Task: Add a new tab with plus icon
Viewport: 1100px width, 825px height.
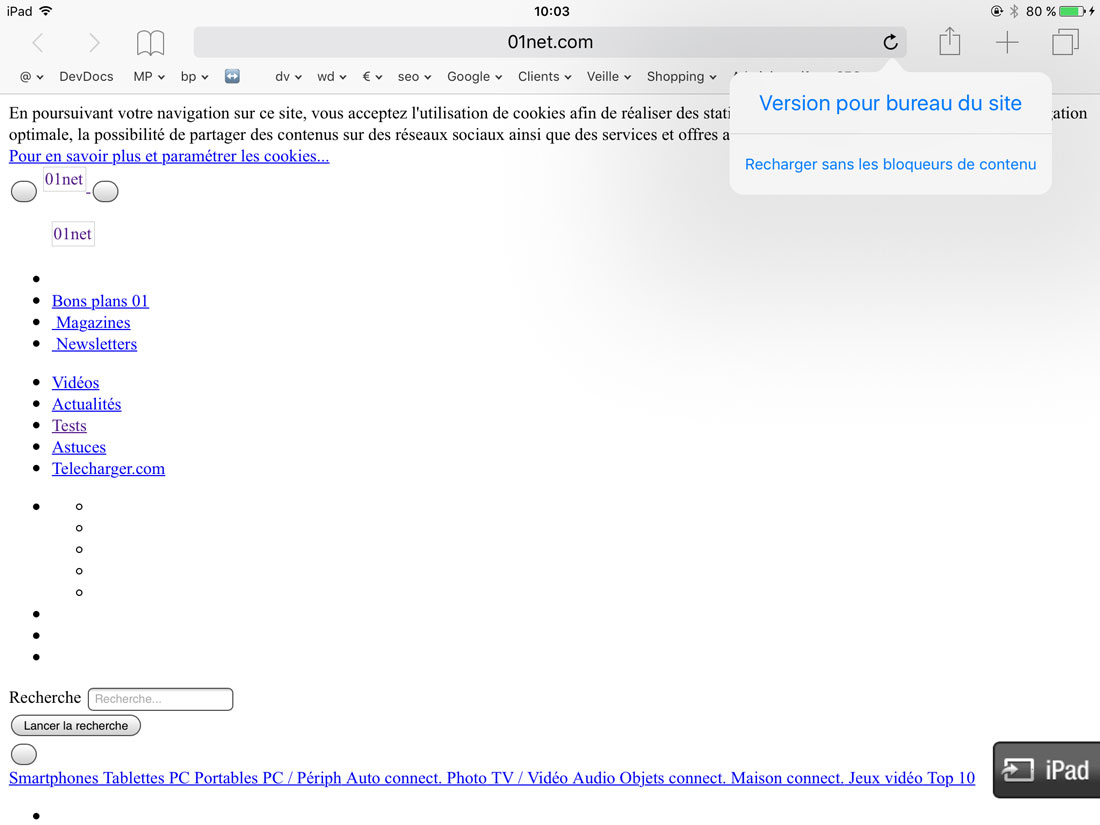Action: pos(1006,42)
